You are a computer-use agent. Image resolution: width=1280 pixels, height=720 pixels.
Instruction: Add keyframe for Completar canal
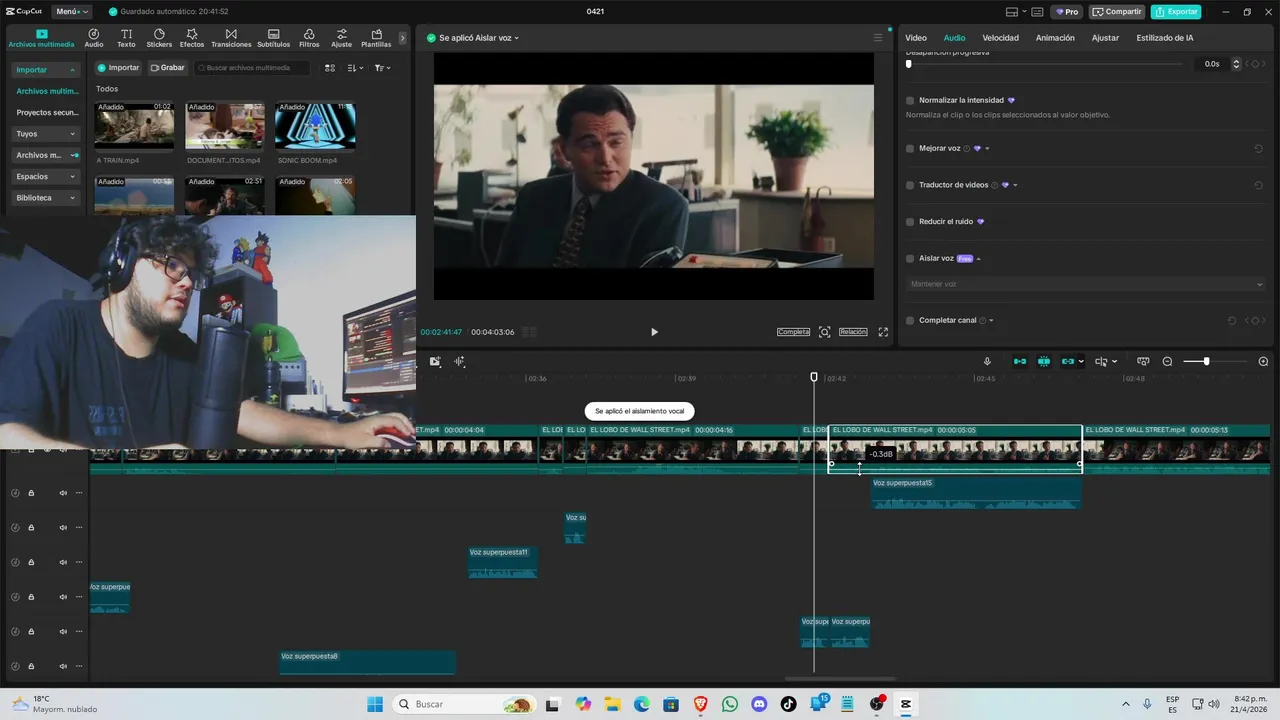coord(1255,321)
